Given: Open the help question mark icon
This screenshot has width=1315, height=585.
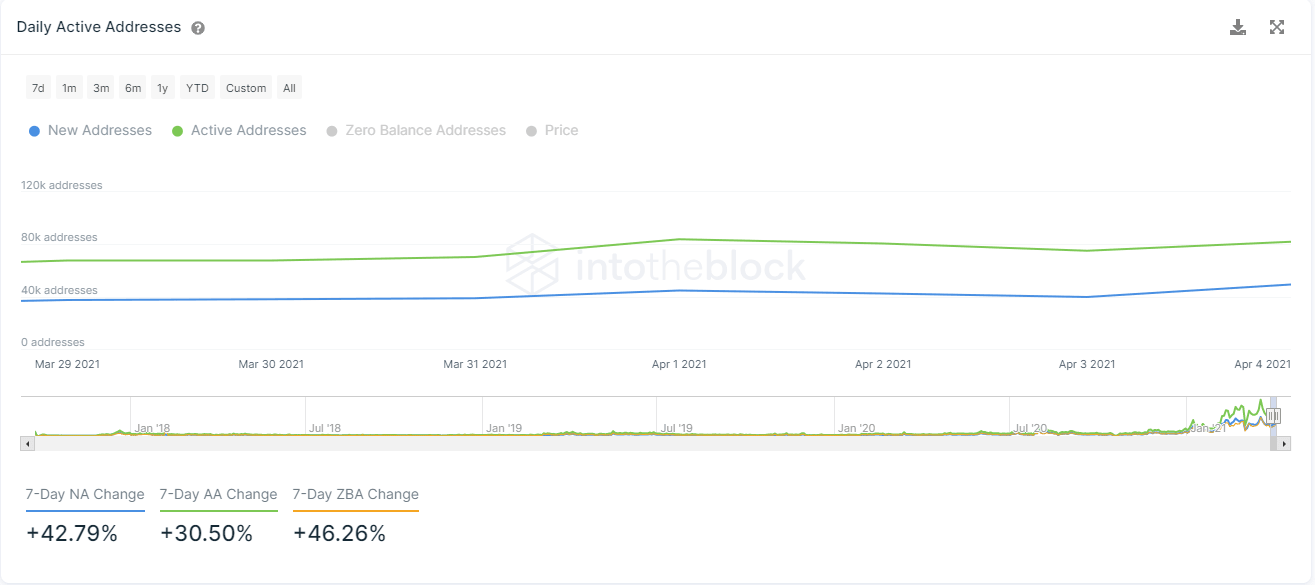Looking at the screenshot, I should pyautogui.click(x=198, y=28).
